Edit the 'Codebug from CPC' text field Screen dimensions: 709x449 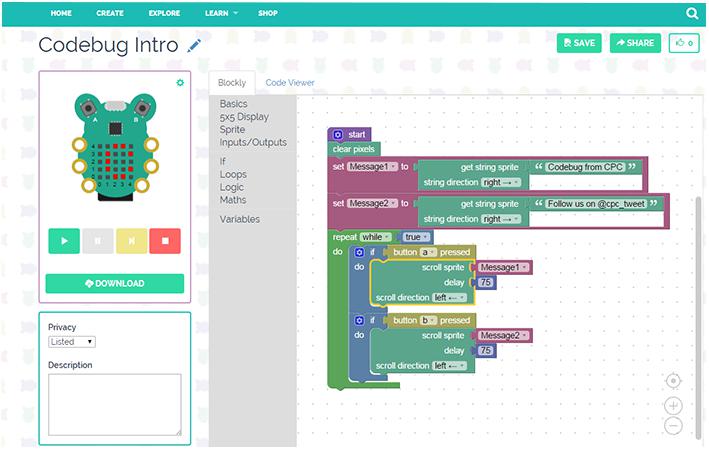(585, 167)
